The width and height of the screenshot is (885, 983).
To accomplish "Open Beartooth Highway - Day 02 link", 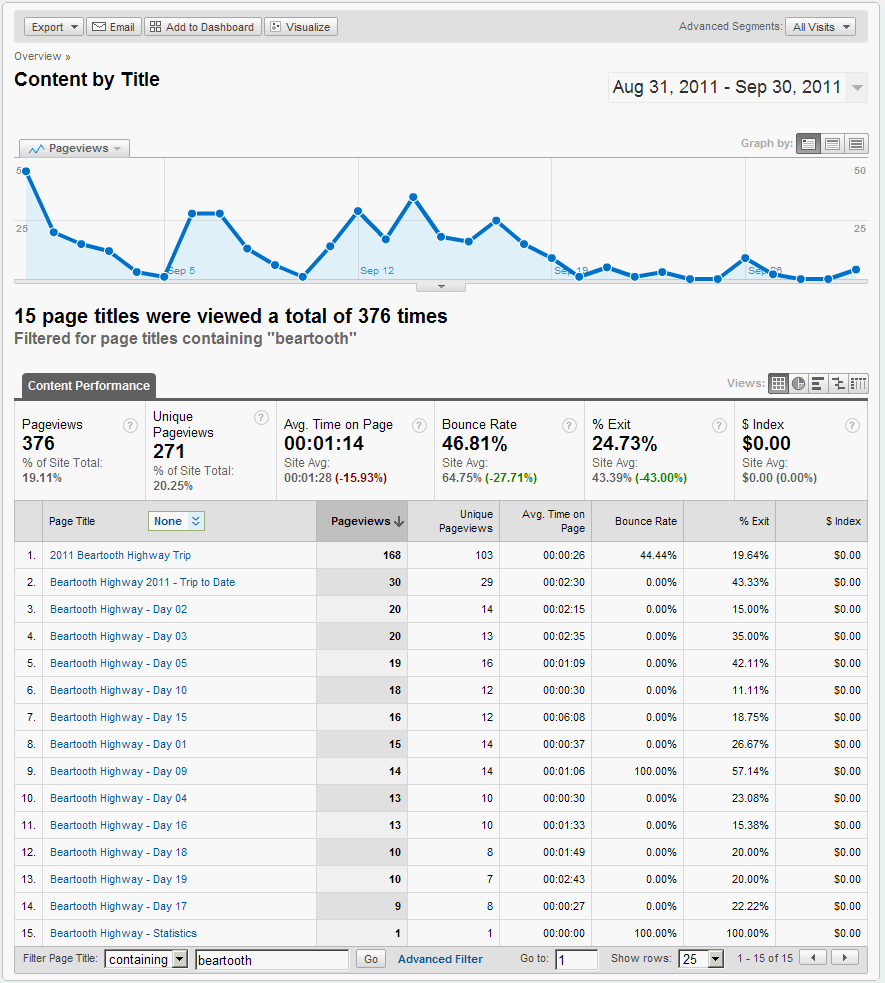I will click(x=118, y=609).
